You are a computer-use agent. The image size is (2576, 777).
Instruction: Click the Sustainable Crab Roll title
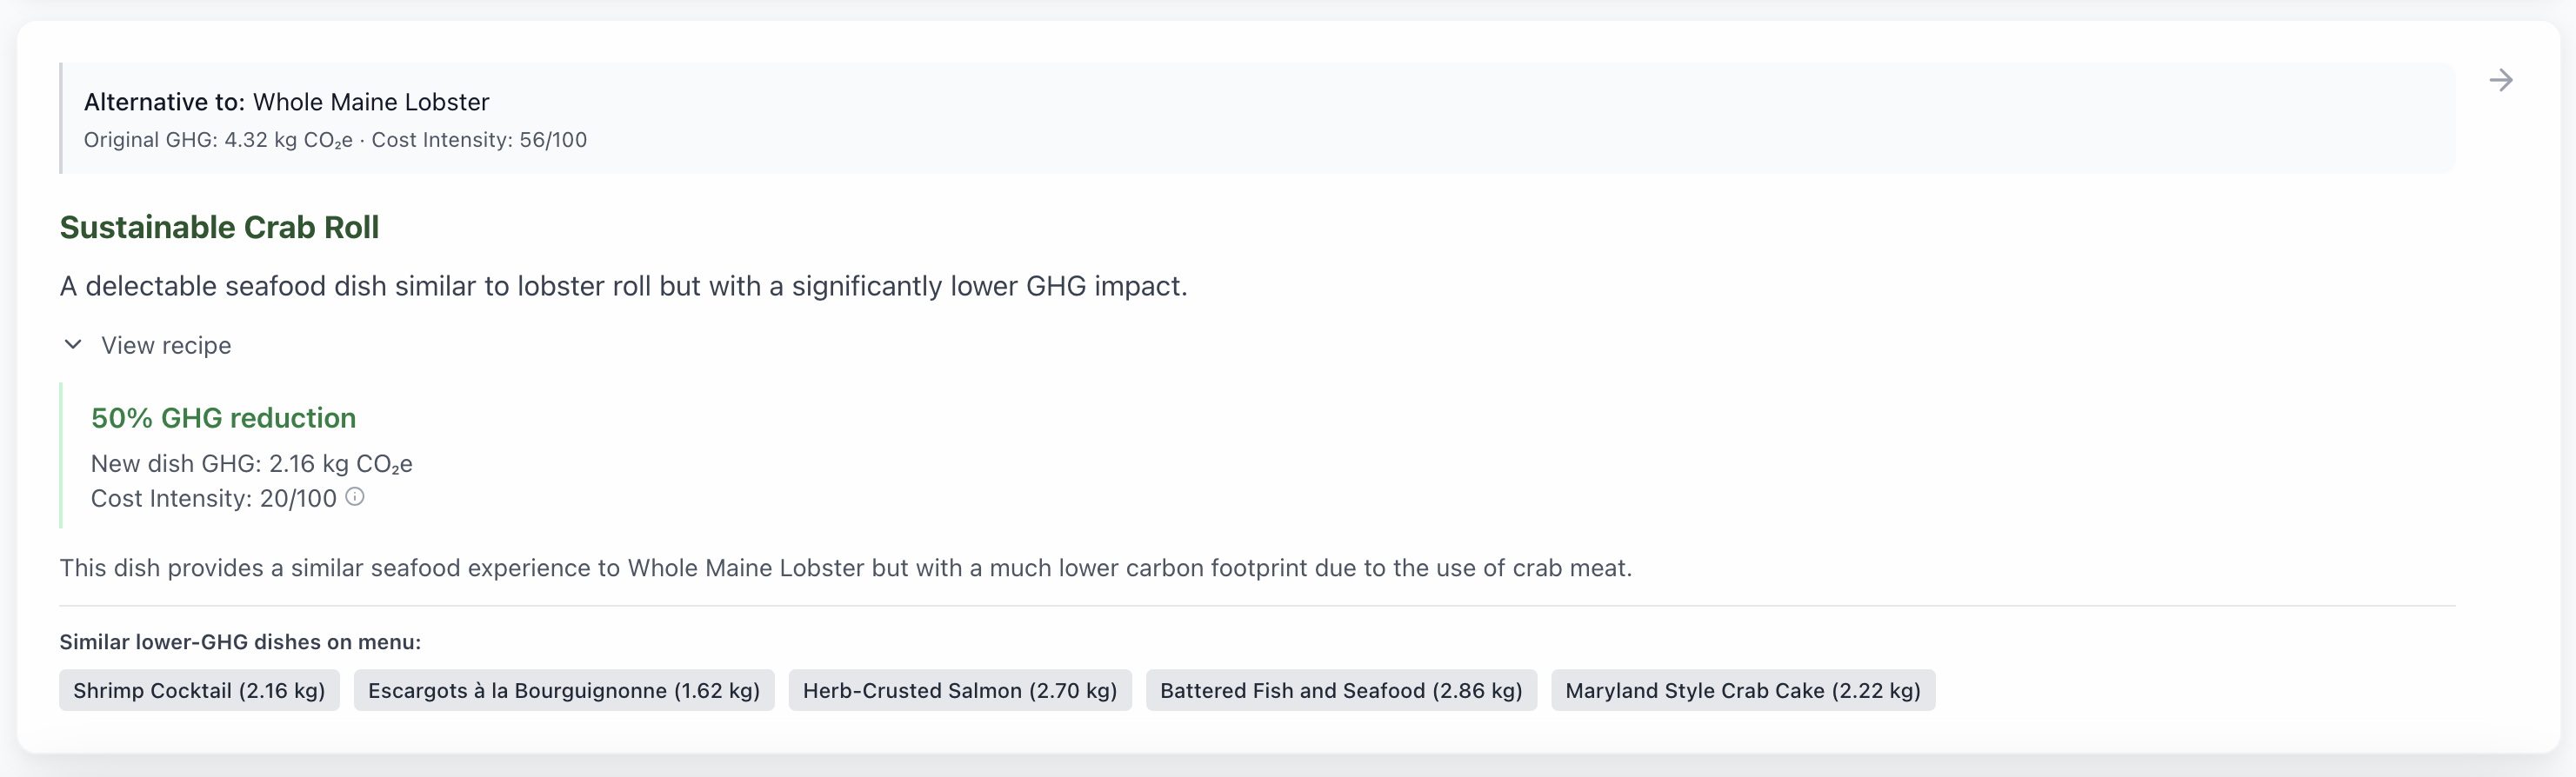tap(219, 227)
